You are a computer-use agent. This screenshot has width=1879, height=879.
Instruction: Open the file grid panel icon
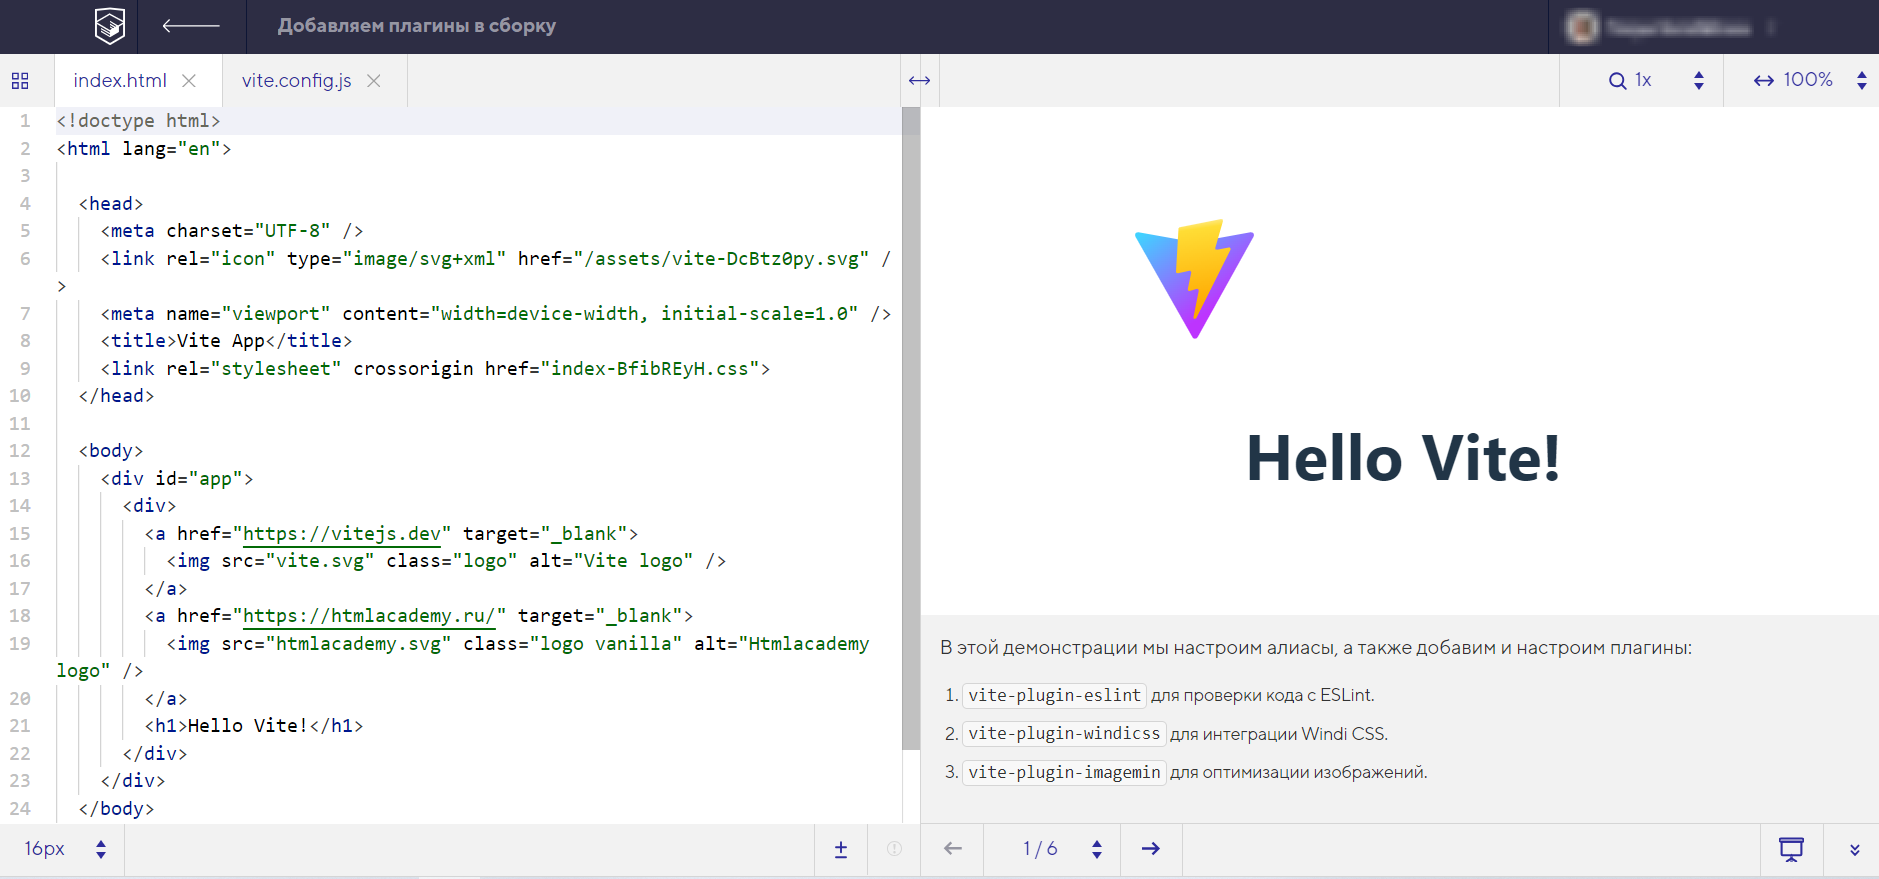tap(20, 81)
